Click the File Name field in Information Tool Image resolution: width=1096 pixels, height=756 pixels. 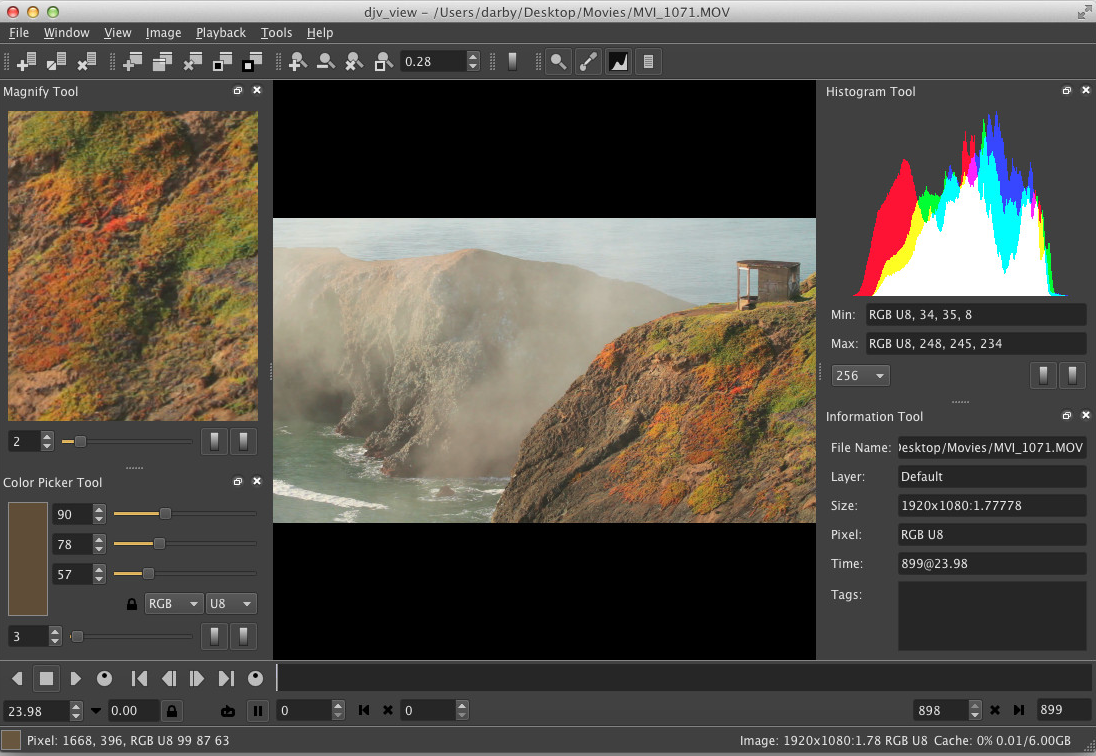pos(991,447)
